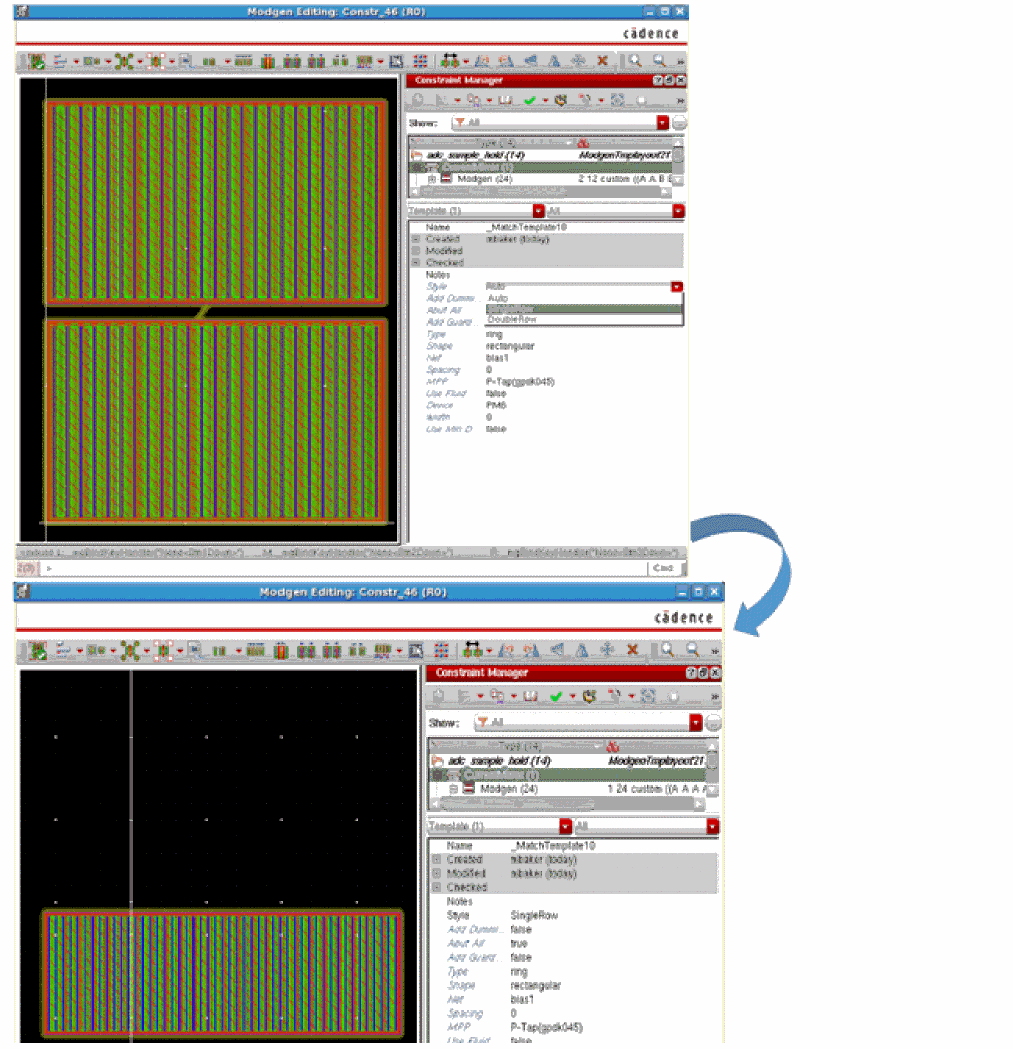Click the second zoom magnifier icon in the bottom window toolbar
This screenshot has width=1013, height=1049.
point(693,650)
